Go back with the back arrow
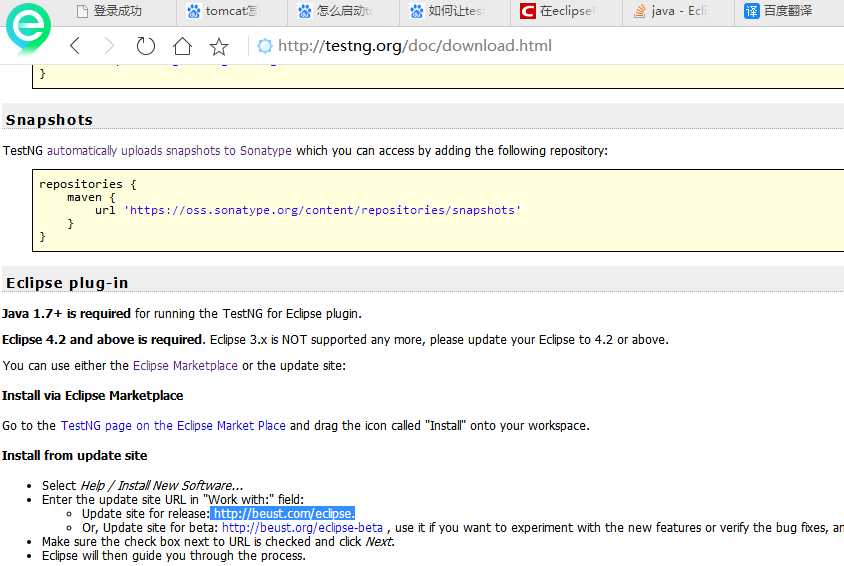Viewport: 844px width, 566px height. [x=75, y=46]
